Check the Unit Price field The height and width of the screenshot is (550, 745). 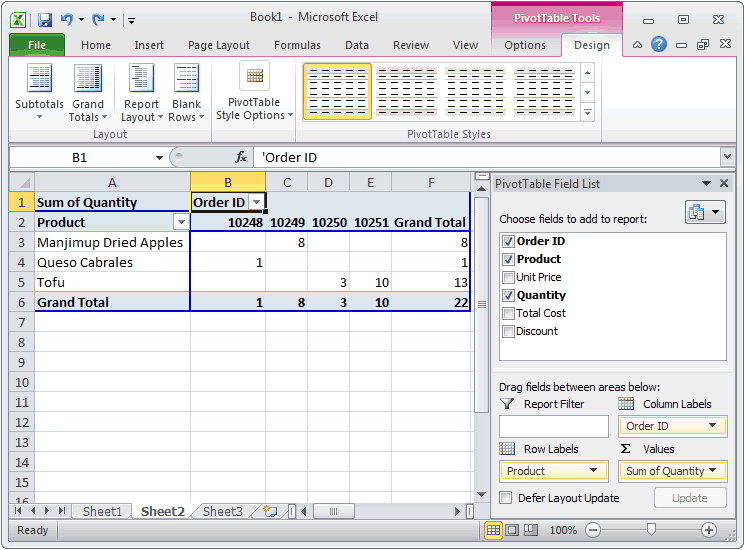(508, 277)
